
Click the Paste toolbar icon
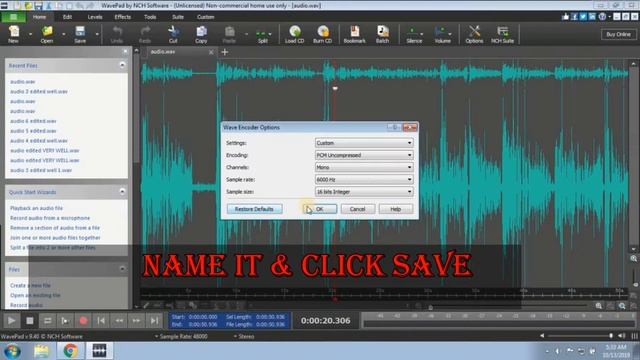coord(229,34)
